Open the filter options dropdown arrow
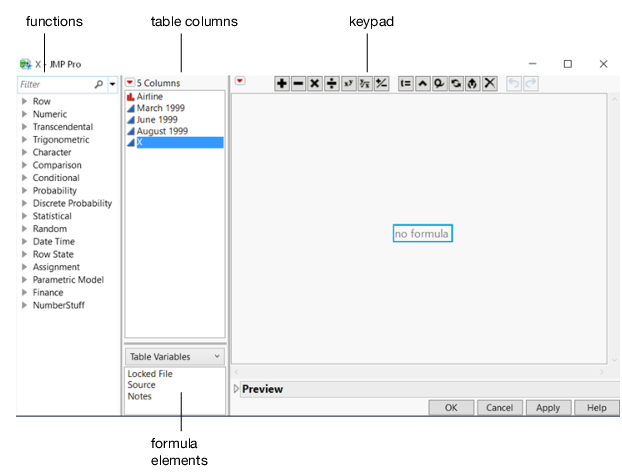The height and width of the screenshot is (475, 622). pos(113,84)
